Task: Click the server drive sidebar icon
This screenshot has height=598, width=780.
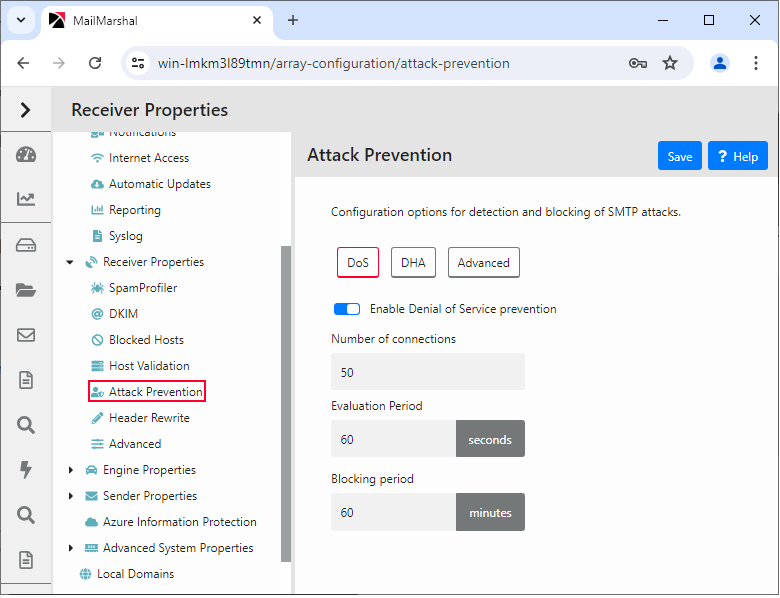Action: 26,246
